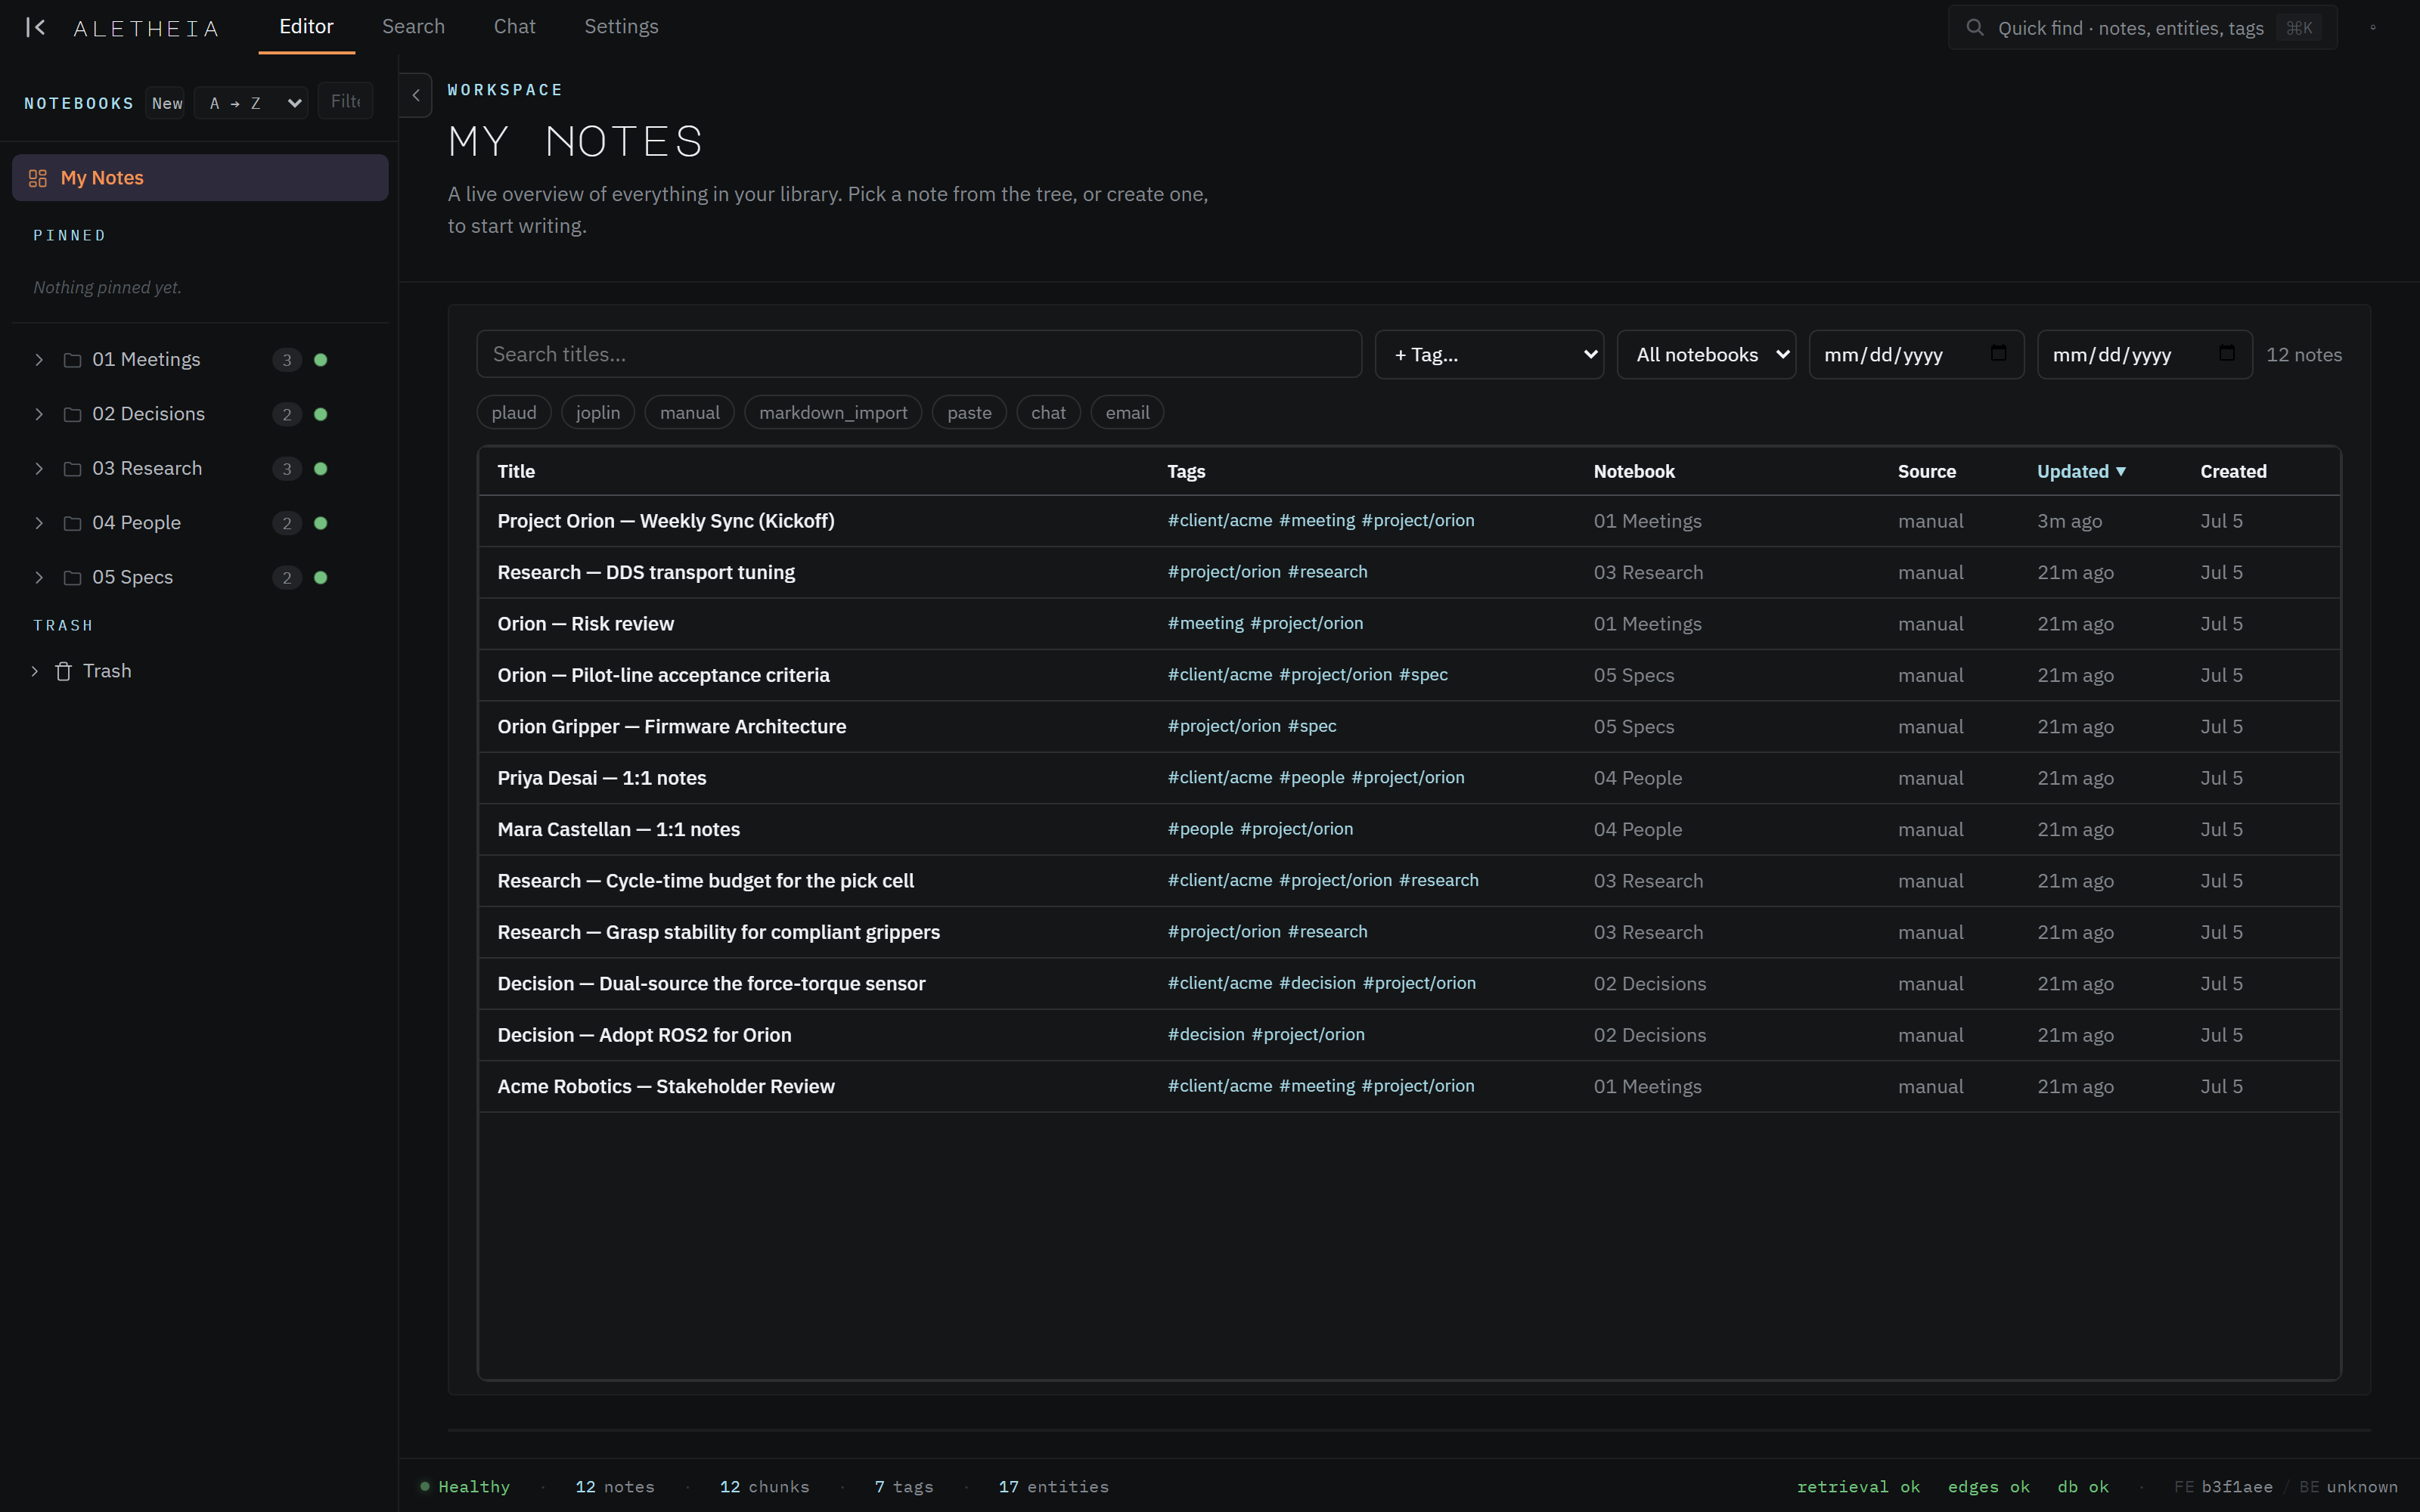Click #decision tag on Dual-source row

[x=1317, y=983]
